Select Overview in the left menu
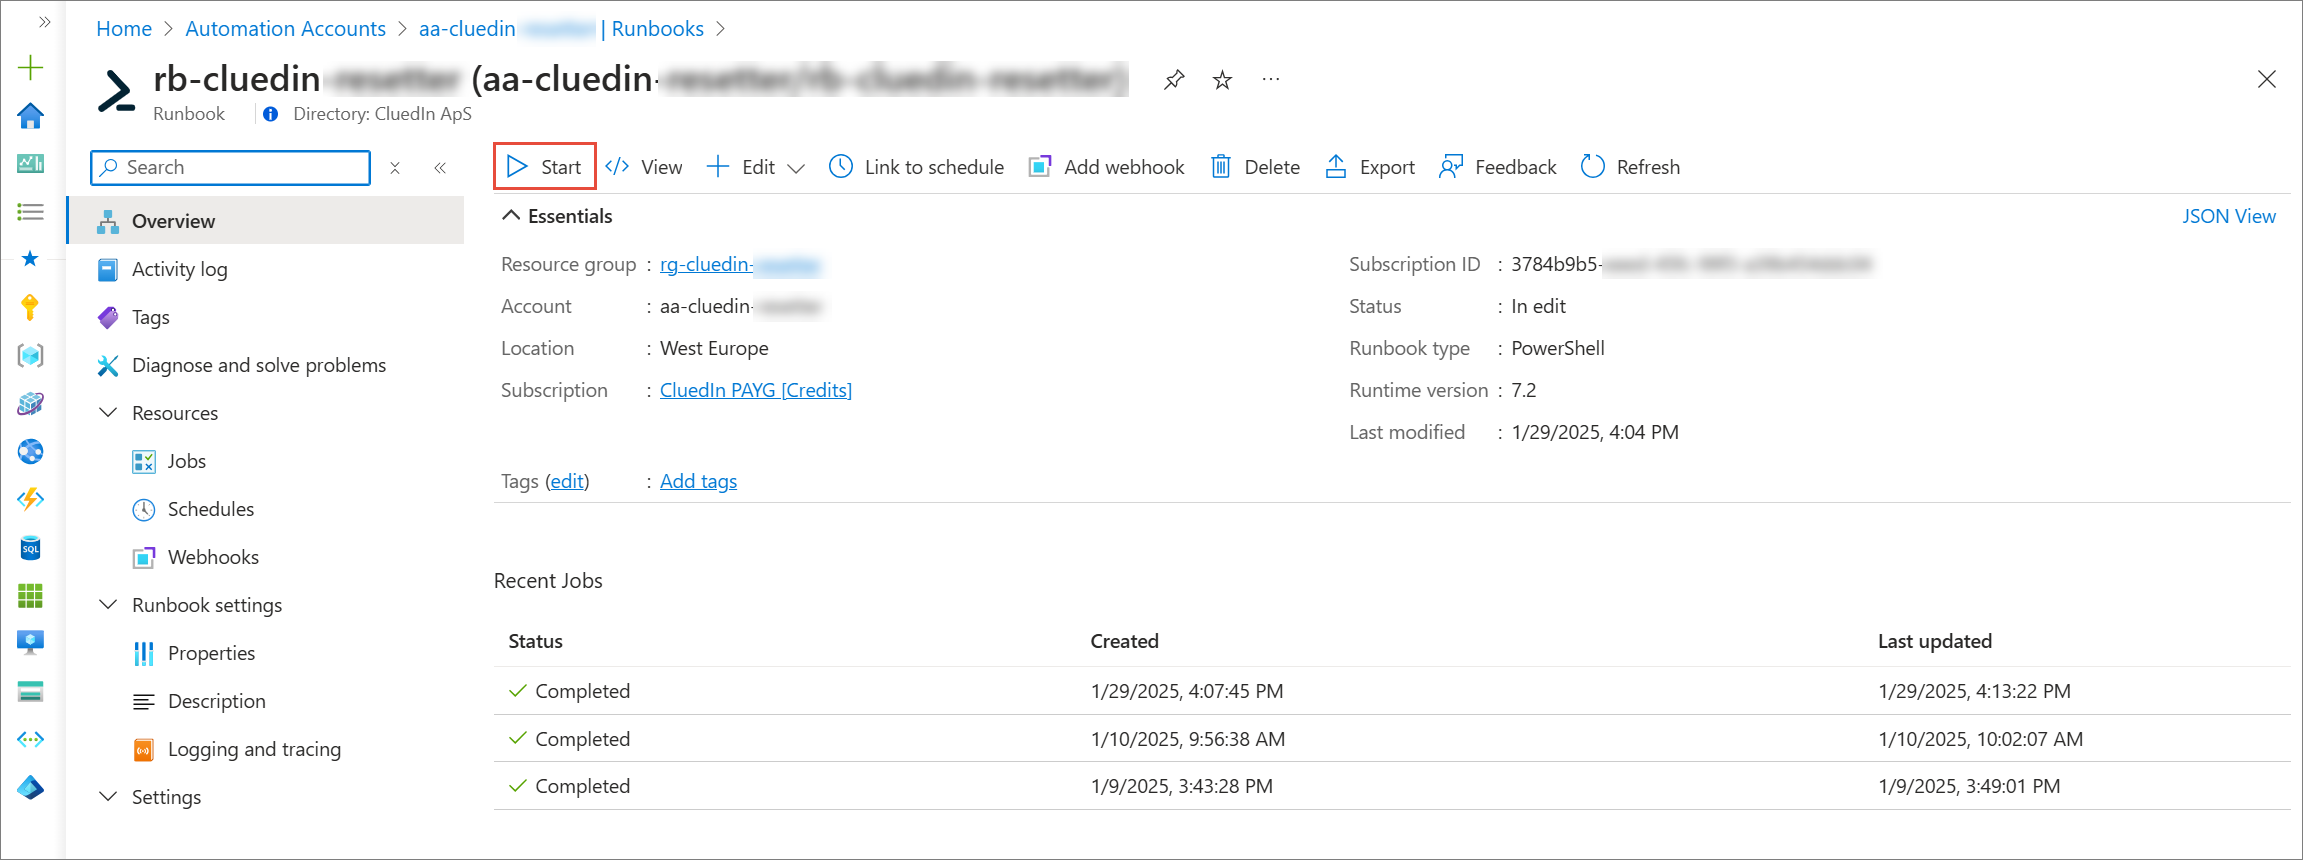 pyautogui.click(x=266, y=221)
